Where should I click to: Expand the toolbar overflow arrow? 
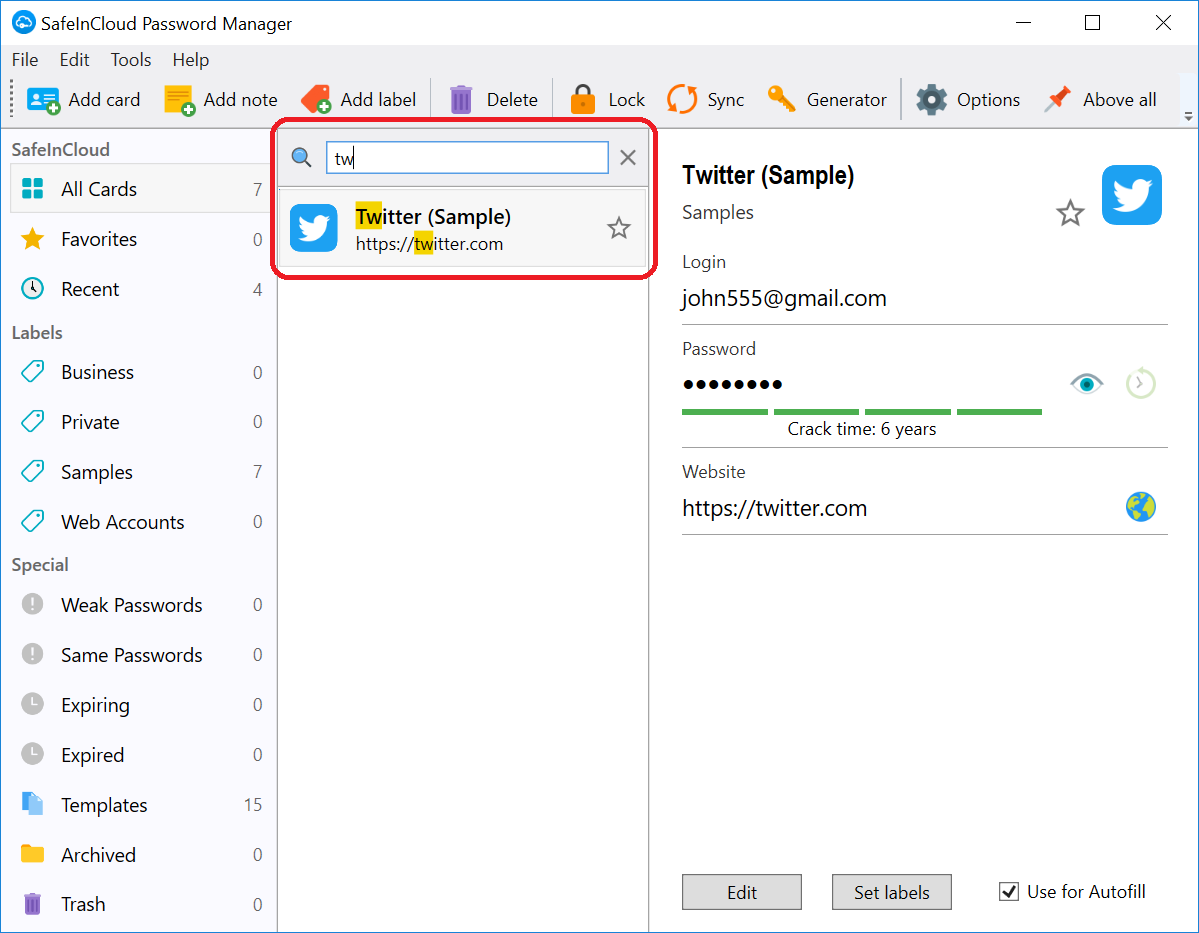[1188, 116]
